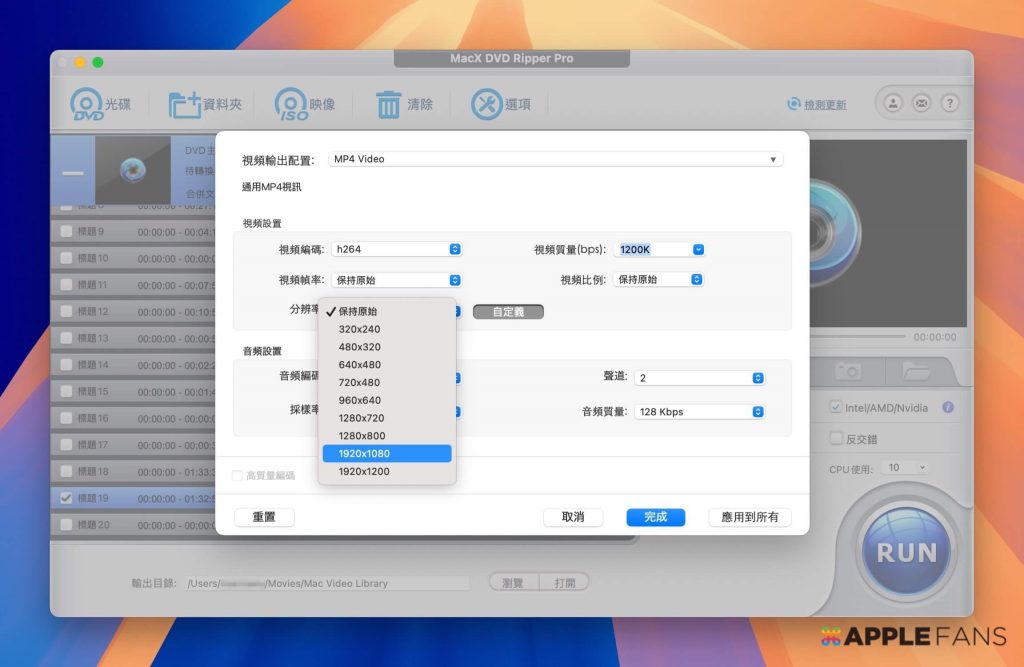
Task: Click the 完成 done button
Action: 655,517
